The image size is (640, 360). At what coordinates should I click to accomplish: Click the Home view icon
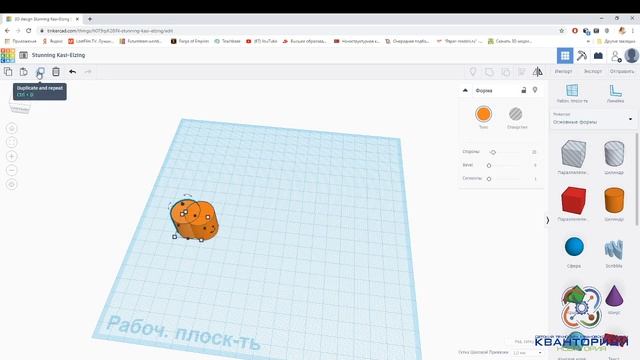coord(12,129)
